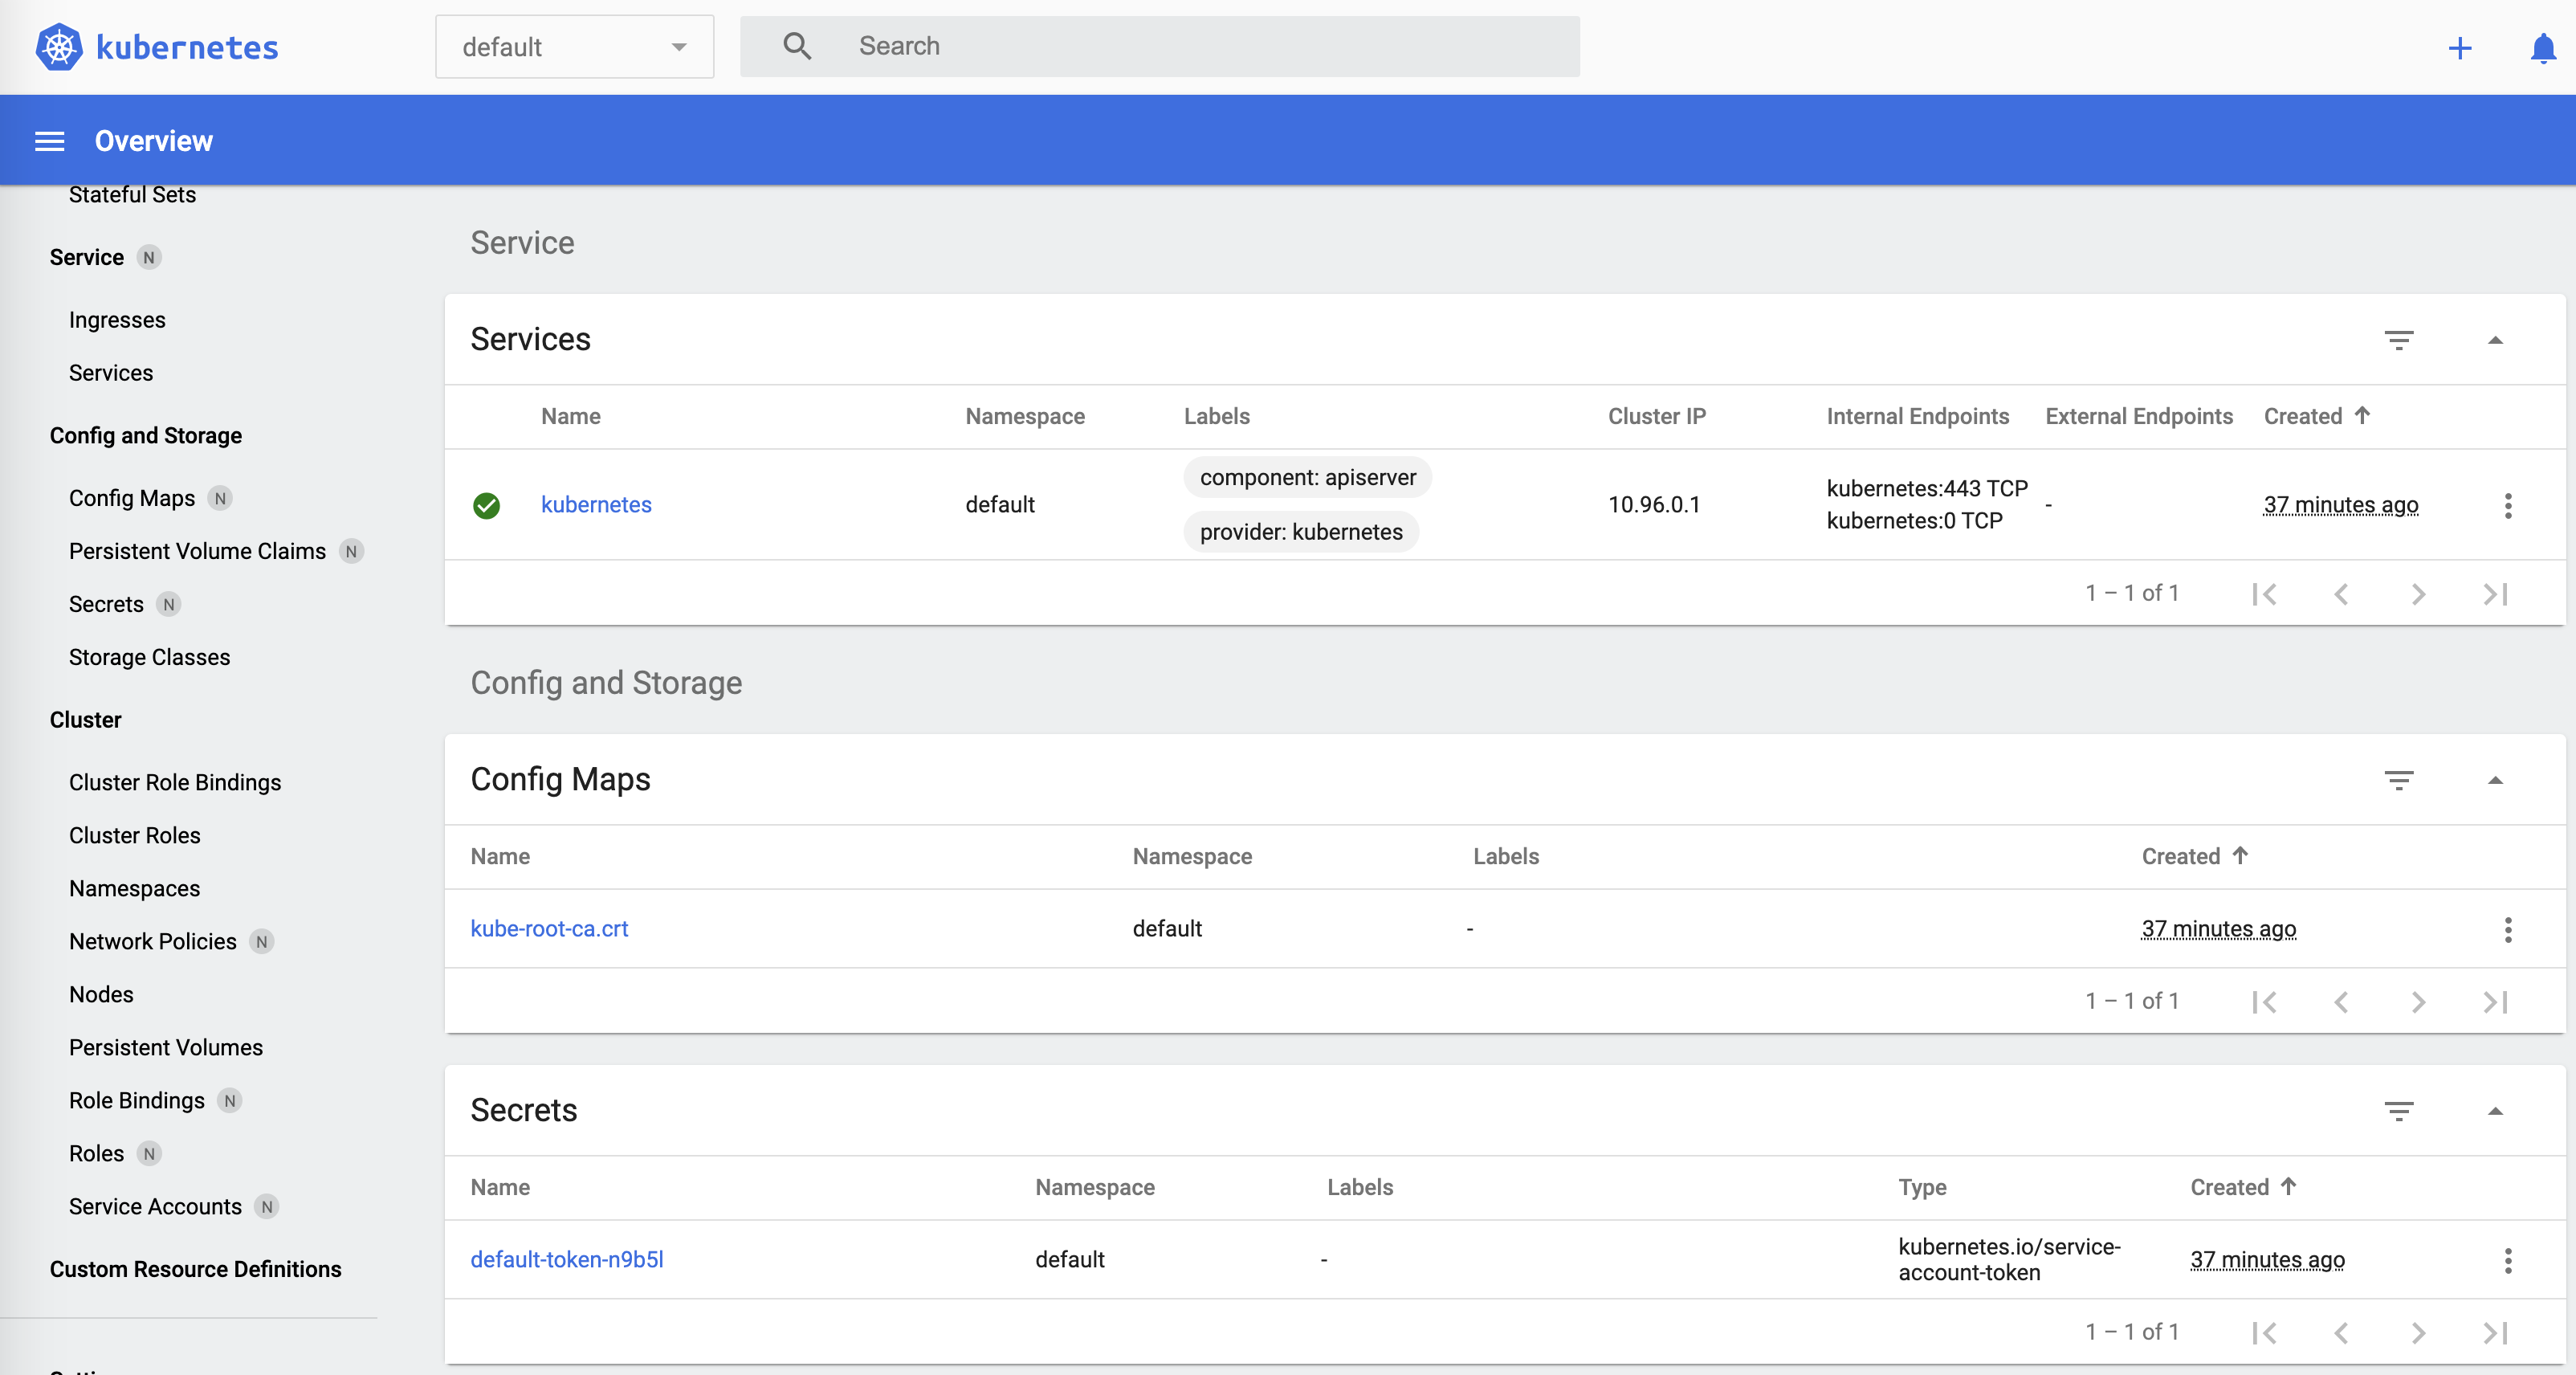Go to last page in Secrets pagination
Viewport: 2576px width, 1375px height.
pos(2495,1333)
